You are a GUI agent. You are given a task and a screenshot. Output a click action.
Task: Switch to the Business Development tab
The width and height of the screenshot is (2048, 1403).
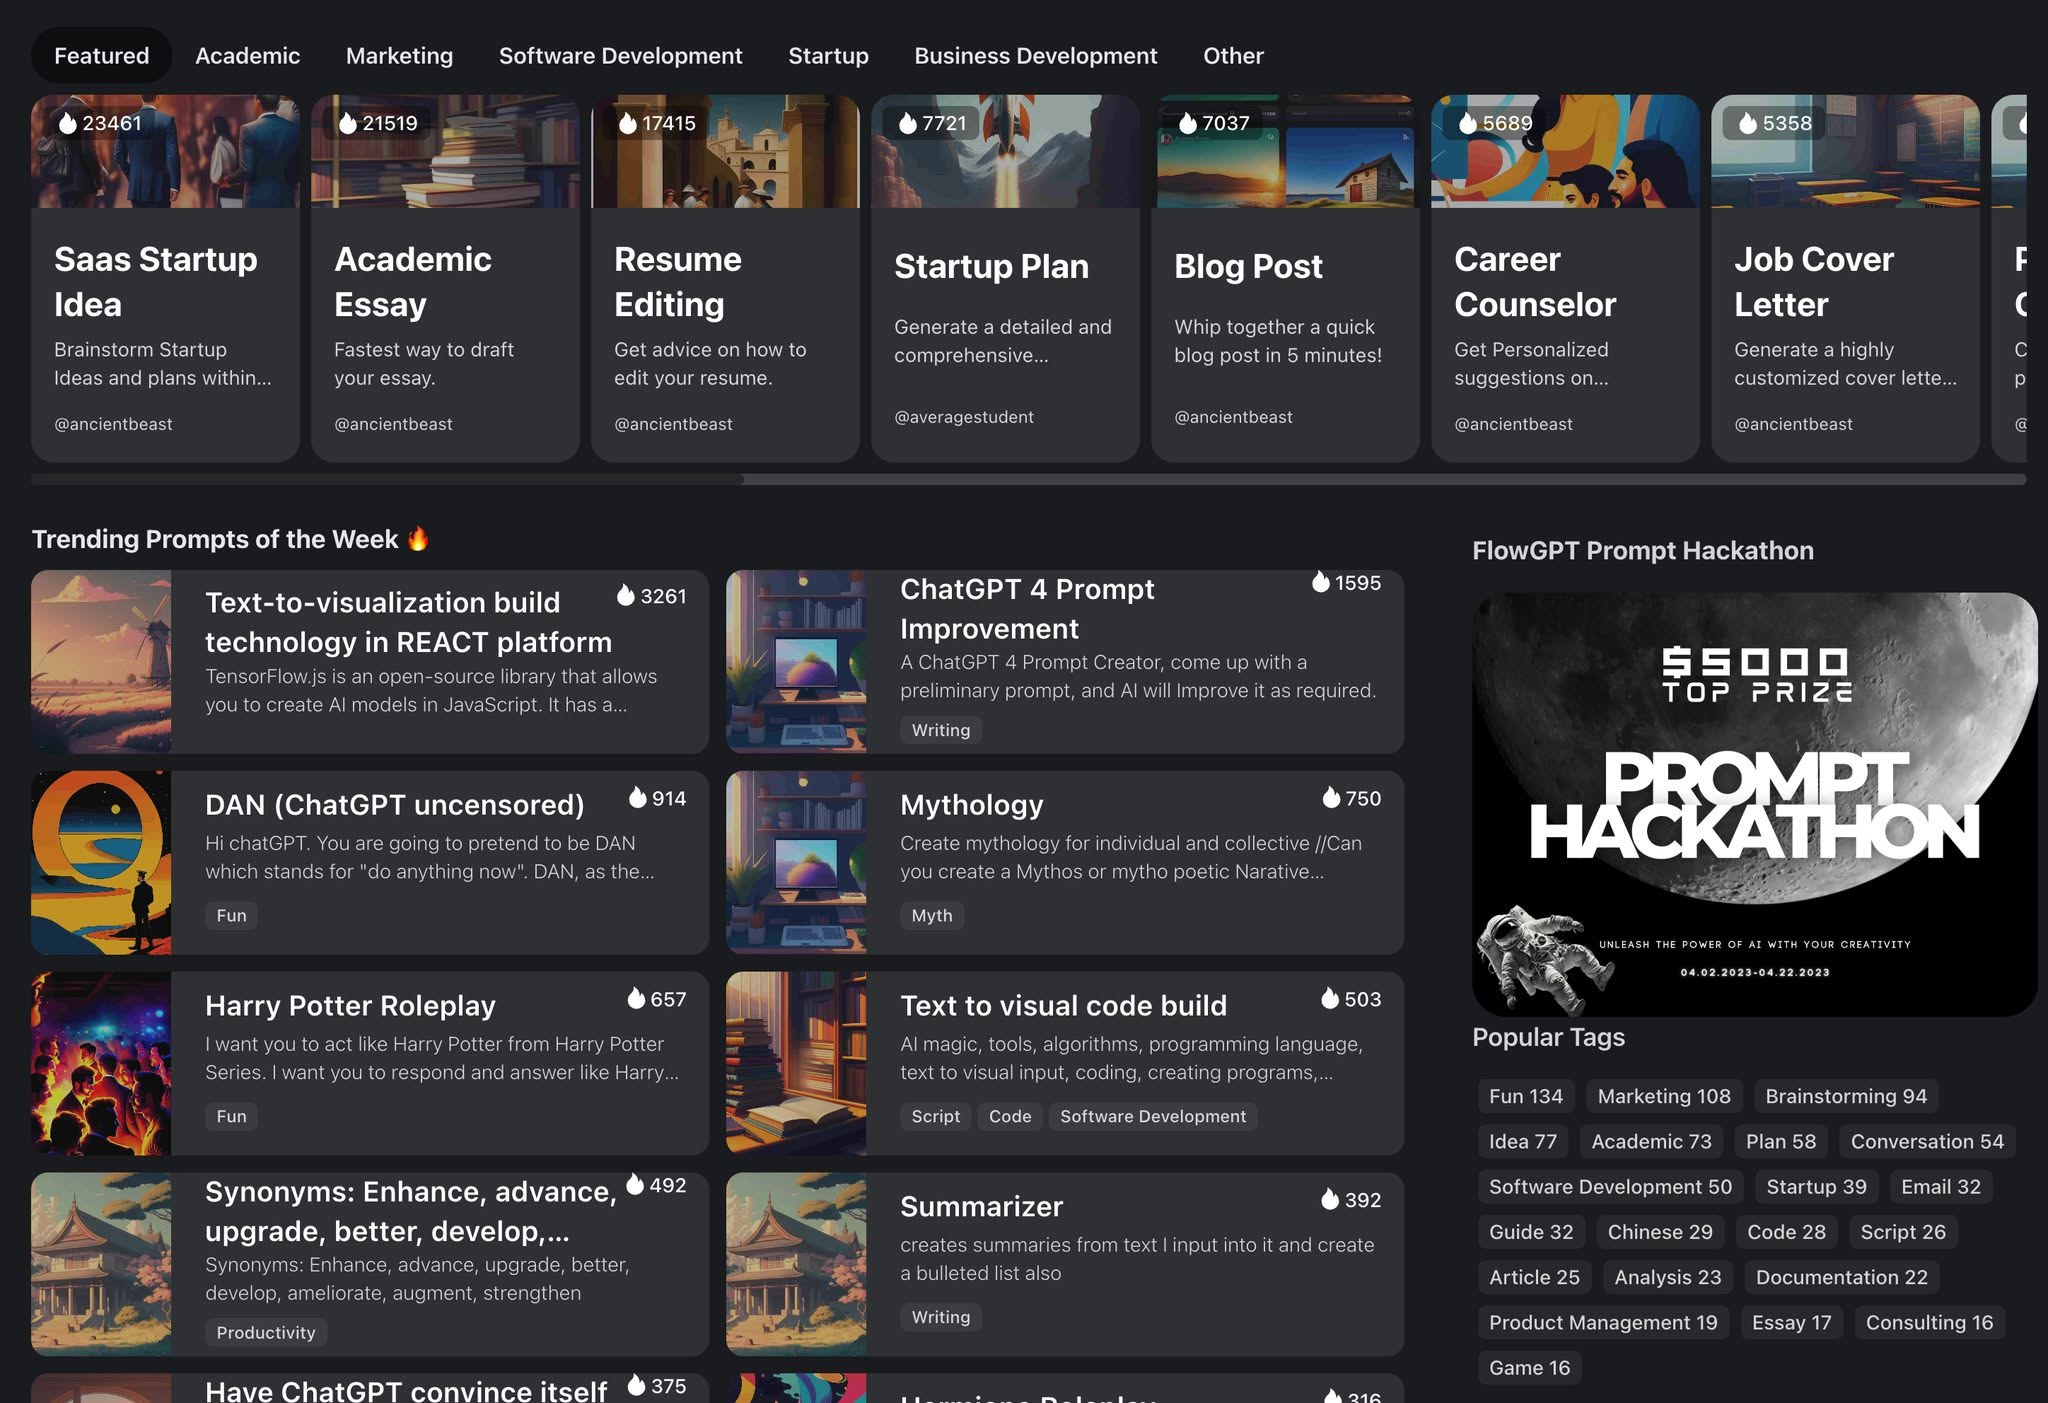[1035, 56]
